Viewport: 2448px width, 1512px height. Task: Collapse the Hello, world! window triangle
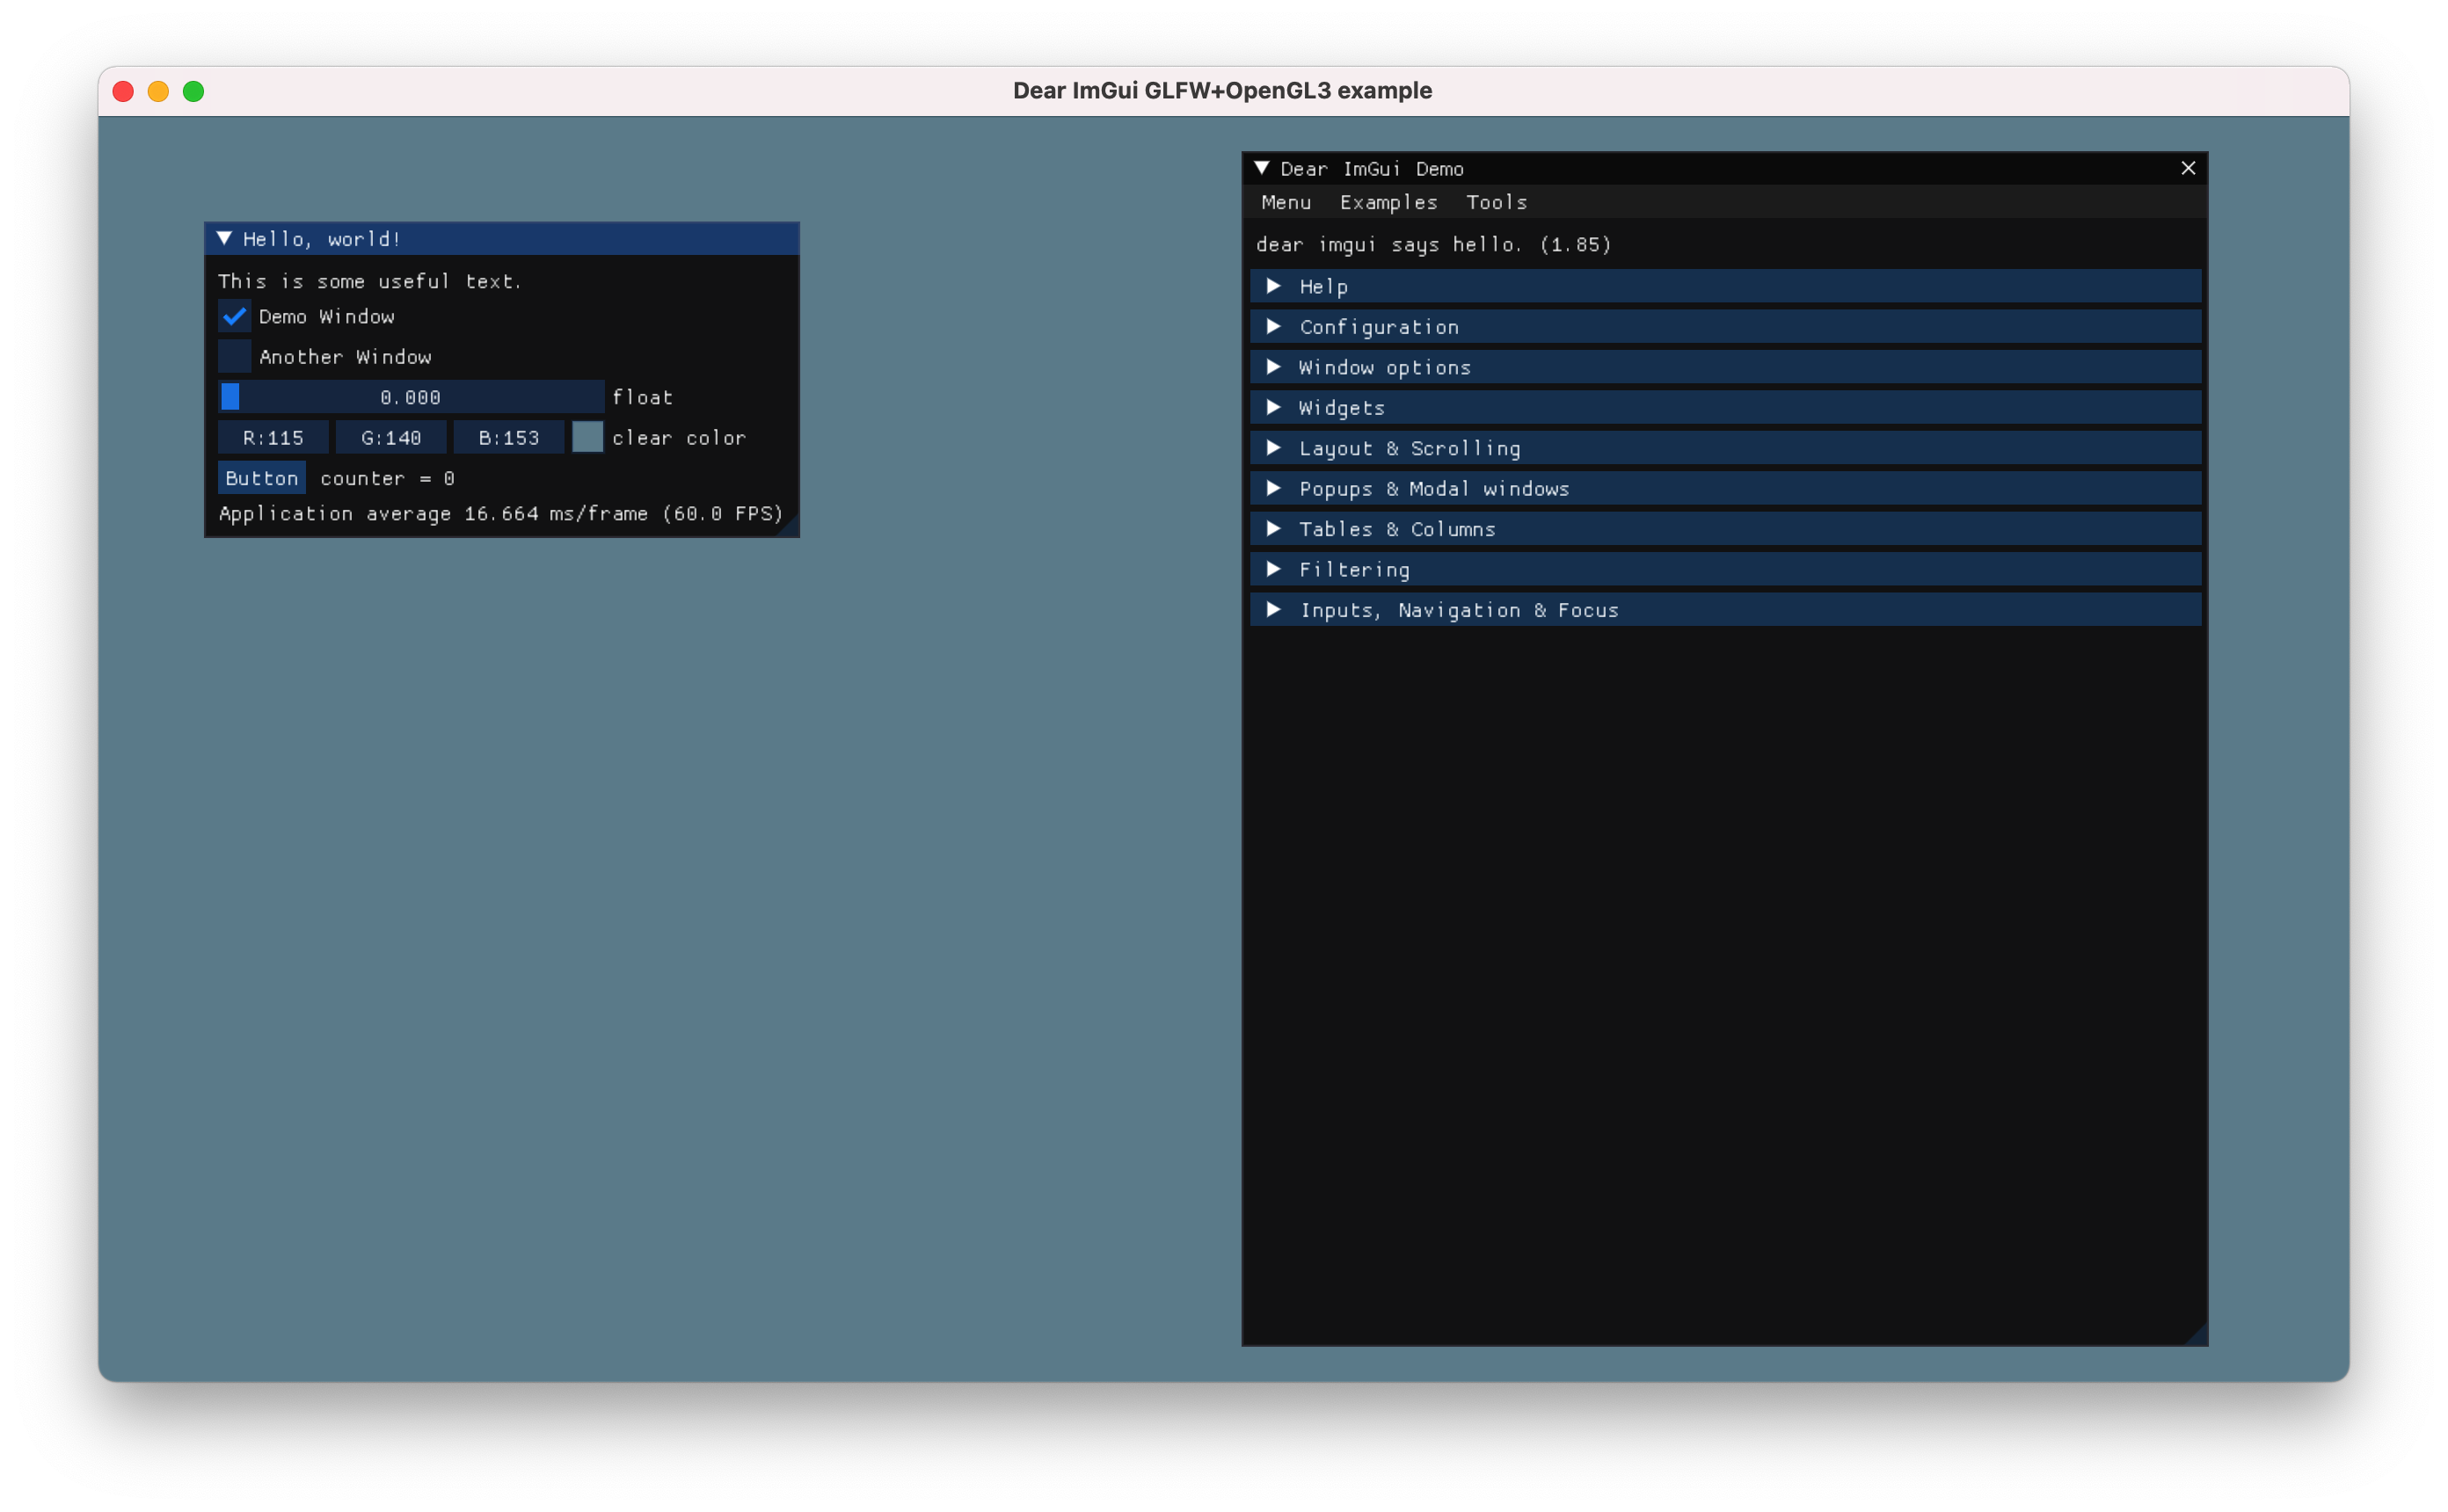(x=224, y=238)
